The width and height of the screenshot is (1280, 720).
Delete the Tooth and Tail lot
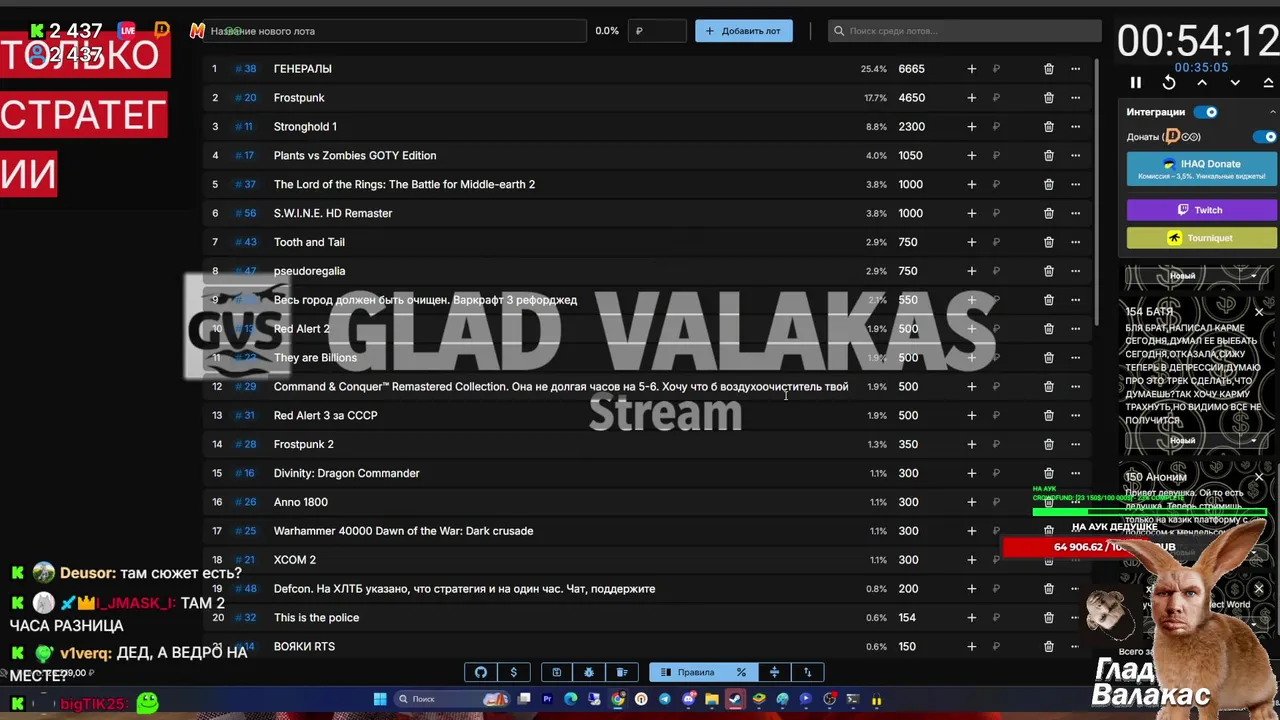coord(1049,242)
